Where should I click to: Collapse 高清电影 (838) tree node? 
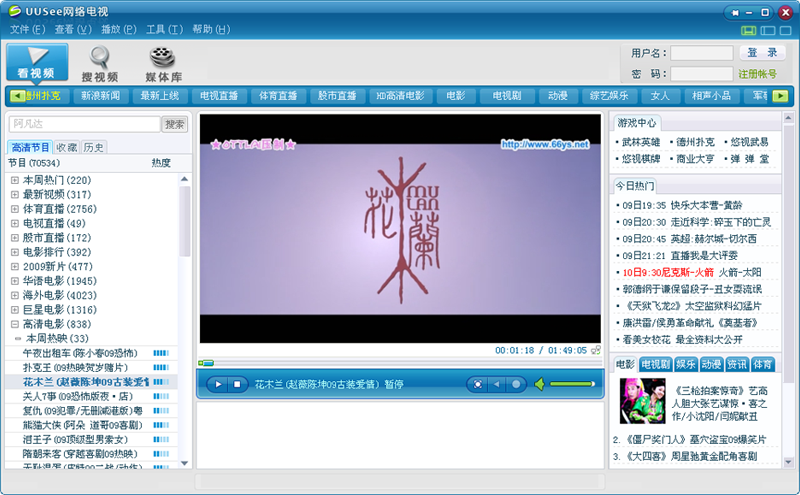pos(15,324)
